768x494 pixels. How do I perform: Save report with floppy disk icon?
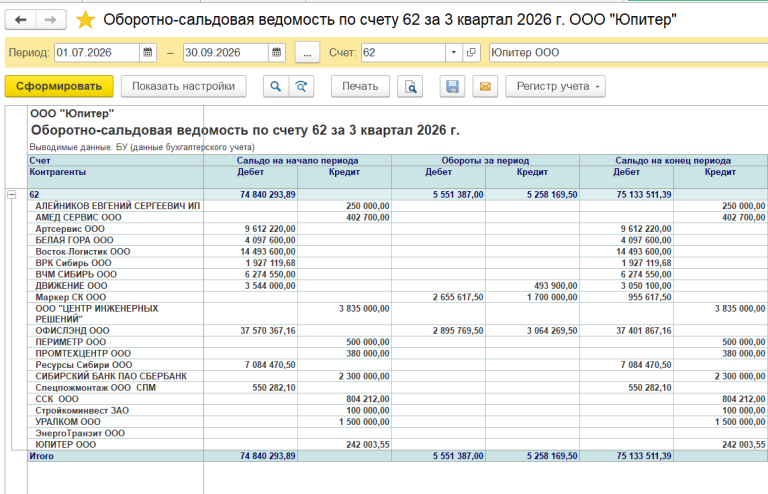452,86
